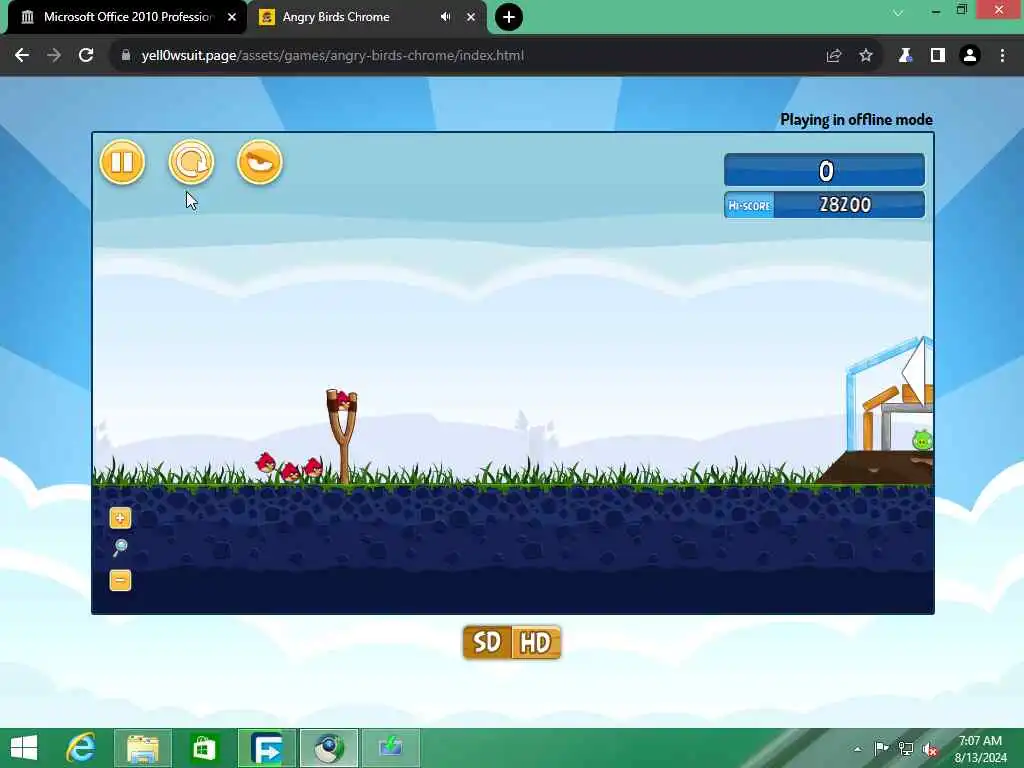
Task: Open the Windows Start menu
Action: click(x=24, y=748)
